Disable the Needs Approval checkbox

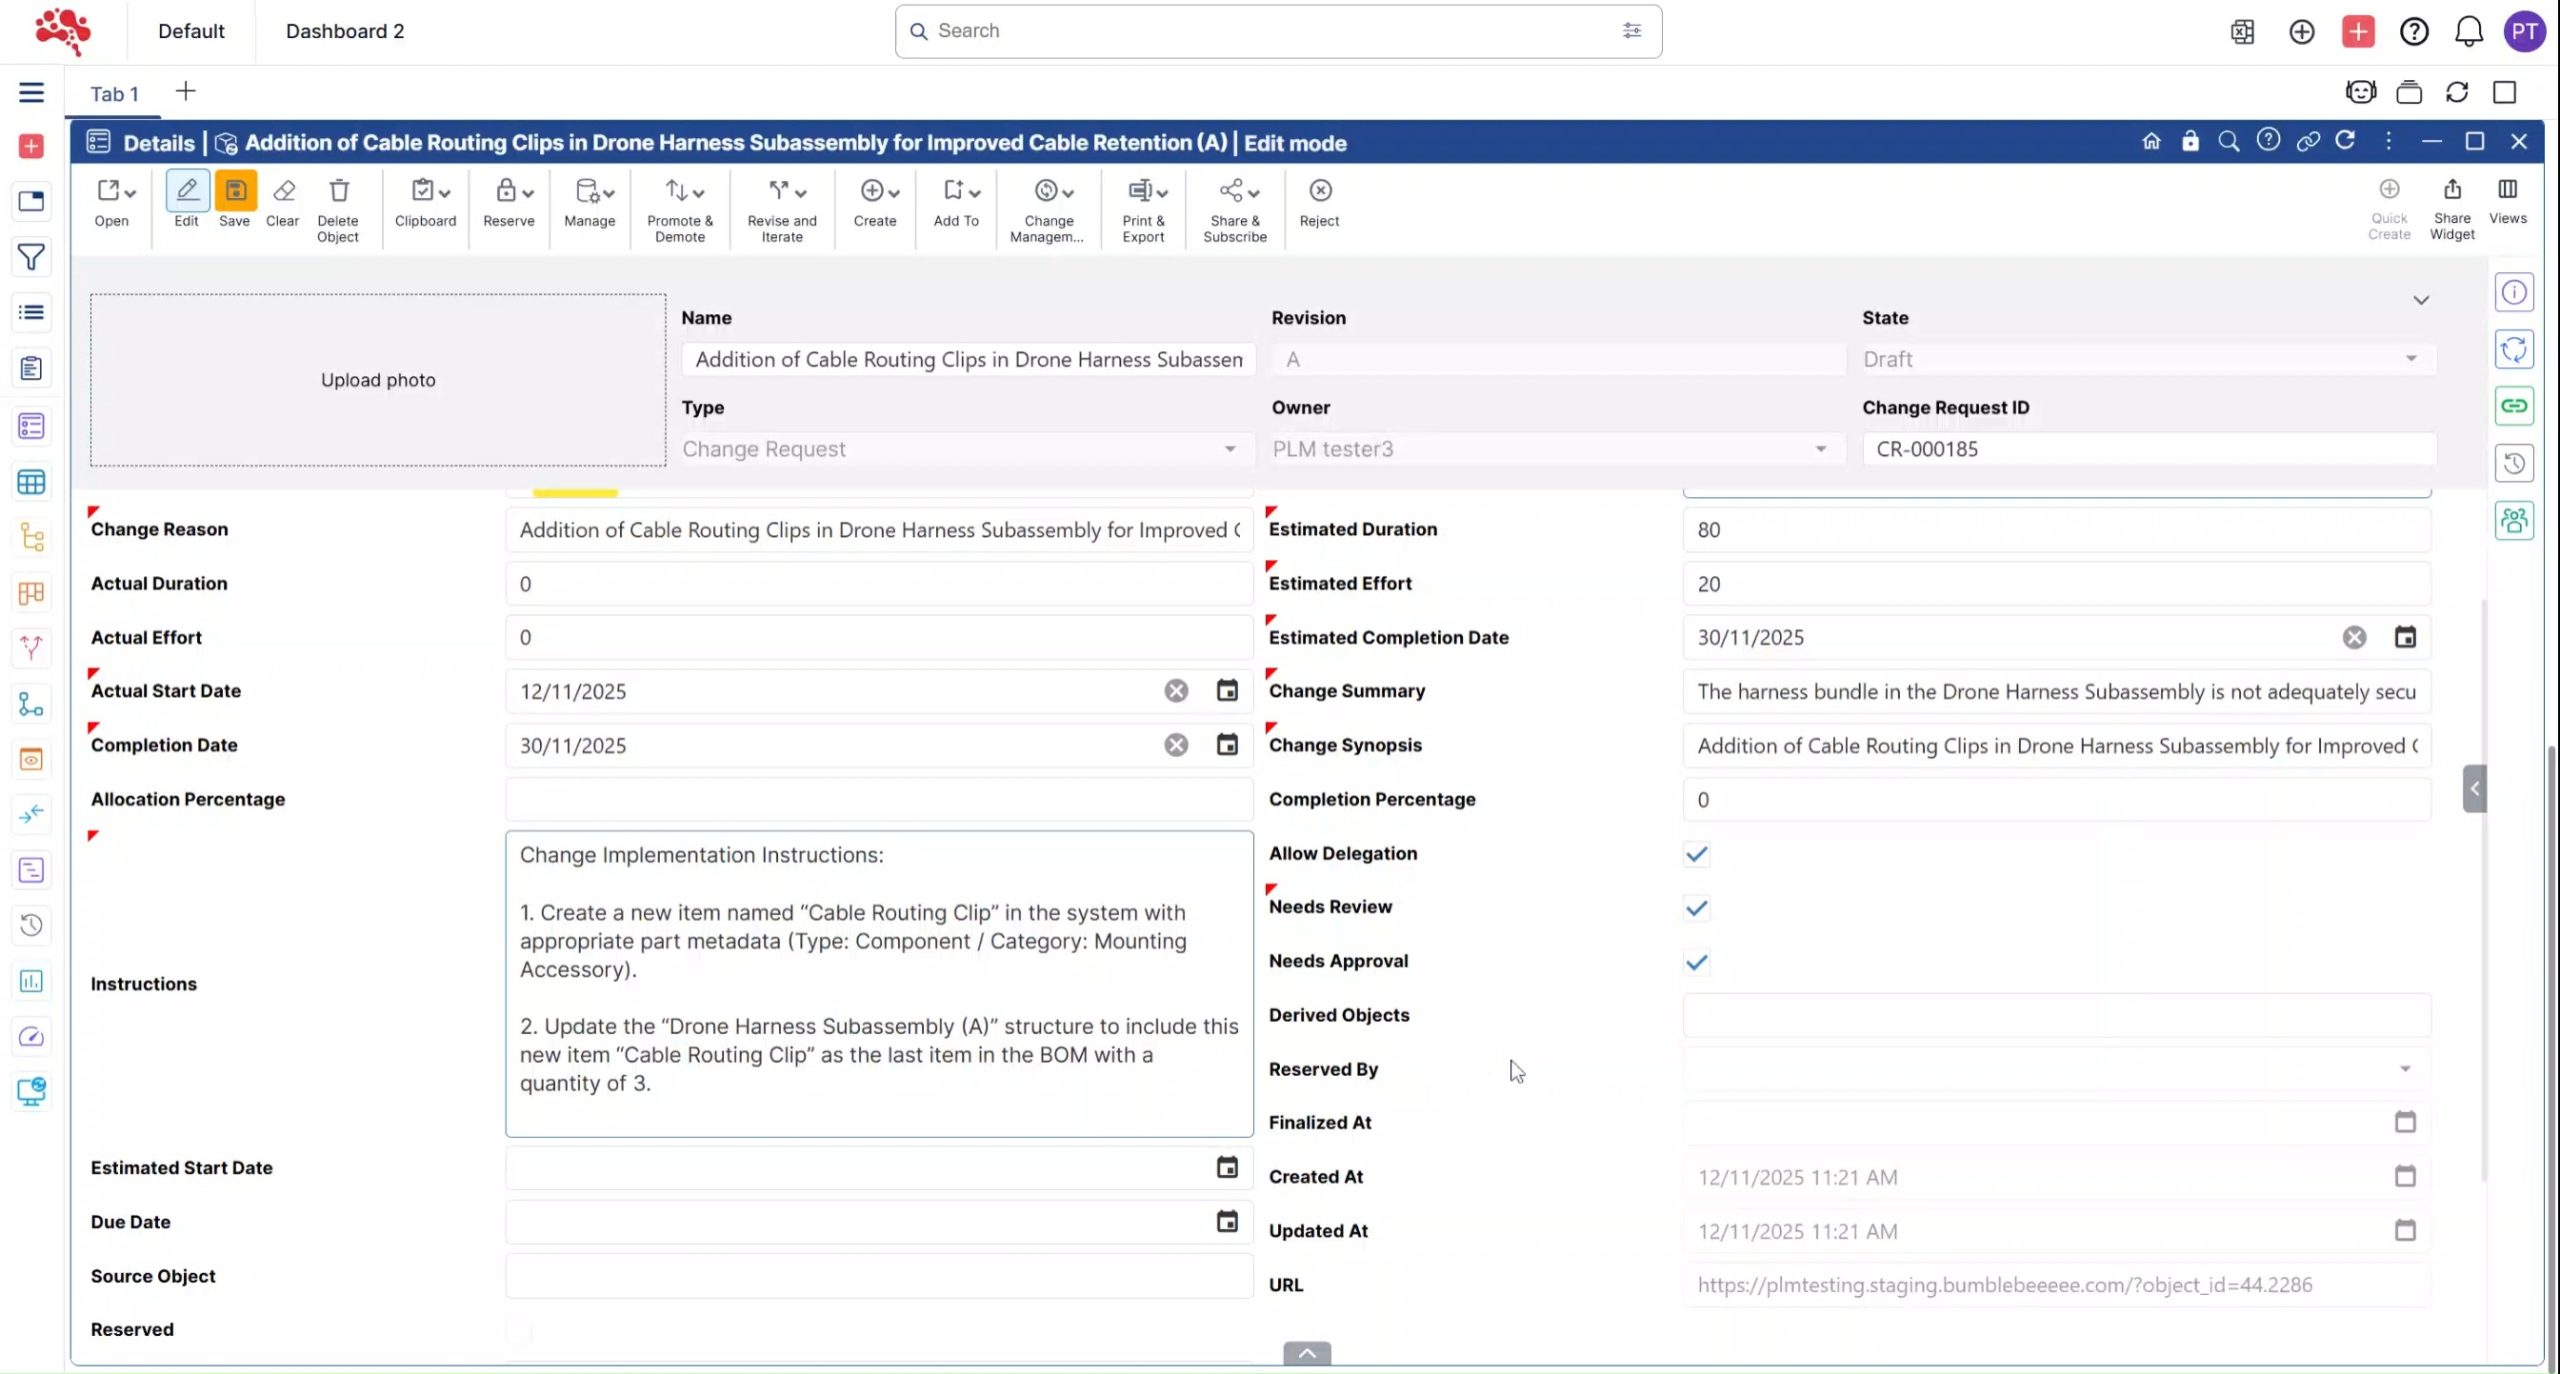pyautogui.click(x=1696, y=962)
